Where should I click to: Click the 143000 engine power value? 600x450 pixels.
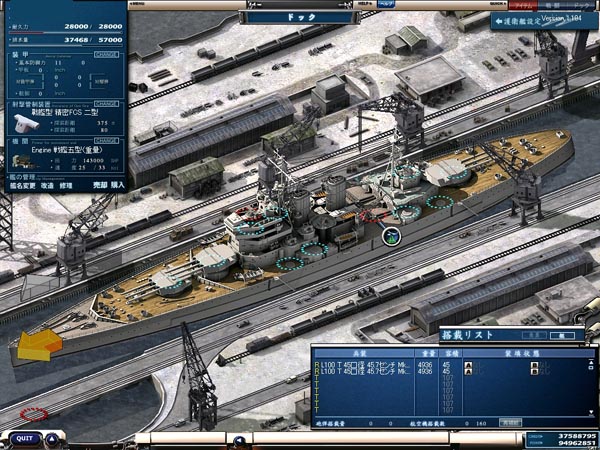[91, 161]
